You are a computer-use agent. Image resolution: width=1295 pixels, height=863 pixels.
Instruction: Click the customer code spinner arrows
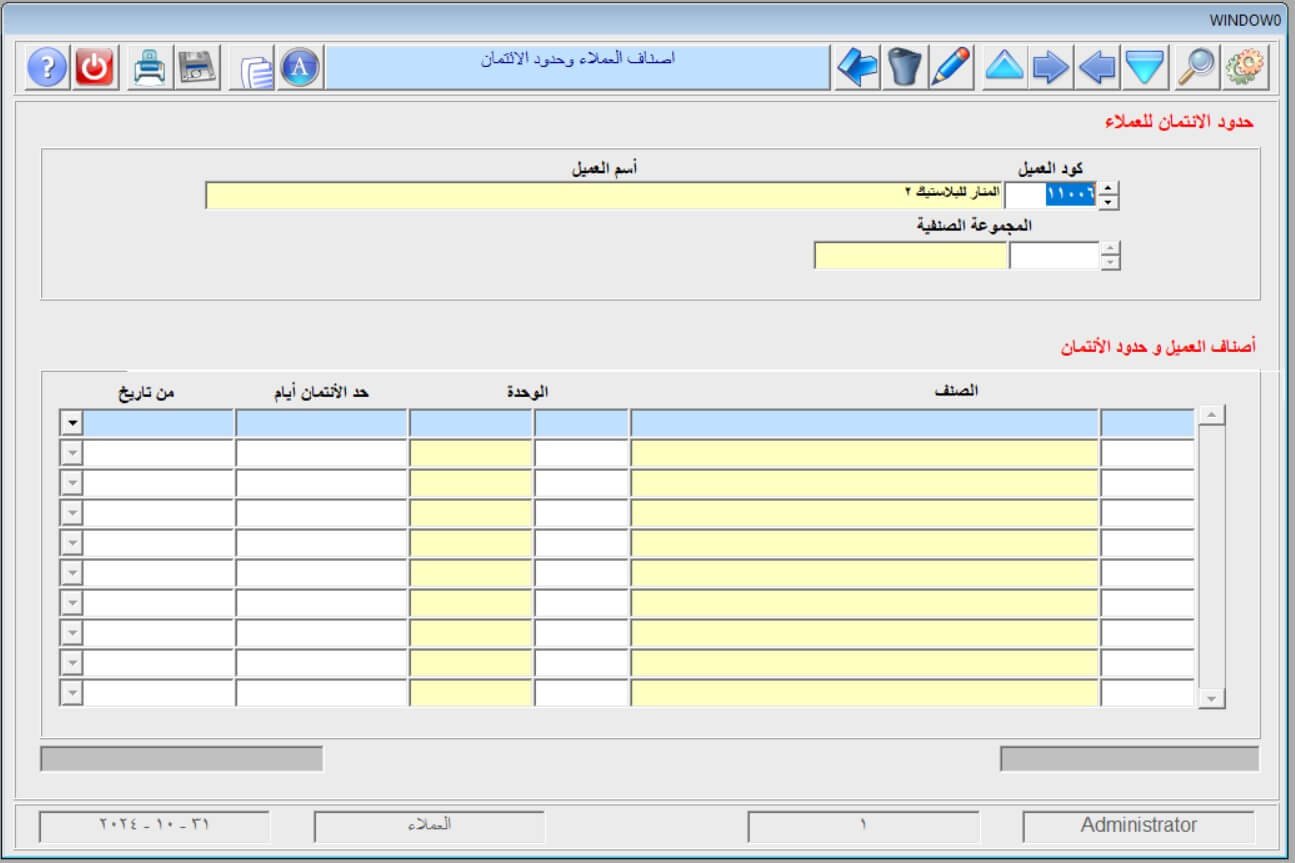pos(1108,196)
